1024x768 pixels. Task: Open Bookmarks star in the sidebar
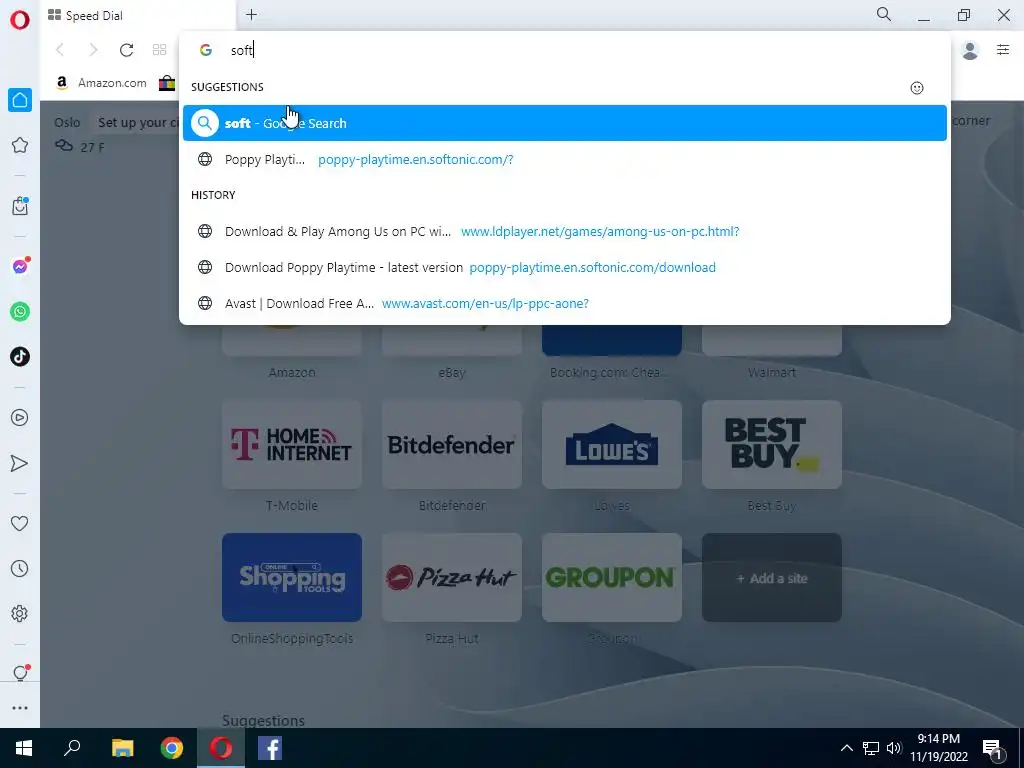(x=20, y=145)
